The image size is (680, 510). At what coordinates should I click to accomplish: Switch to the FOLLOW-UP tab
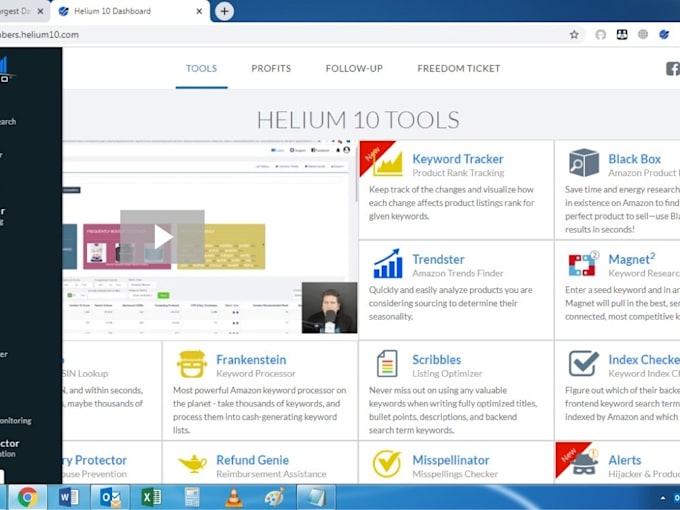click(x=354, y=69)
